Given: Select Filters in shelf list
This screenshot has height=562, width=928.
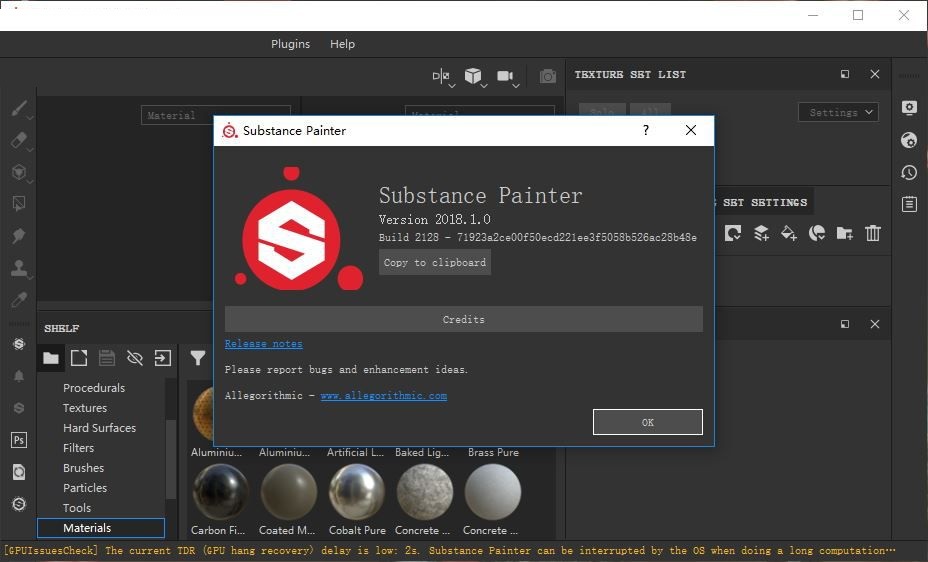Looking at the screenshot, I should 79,448.
